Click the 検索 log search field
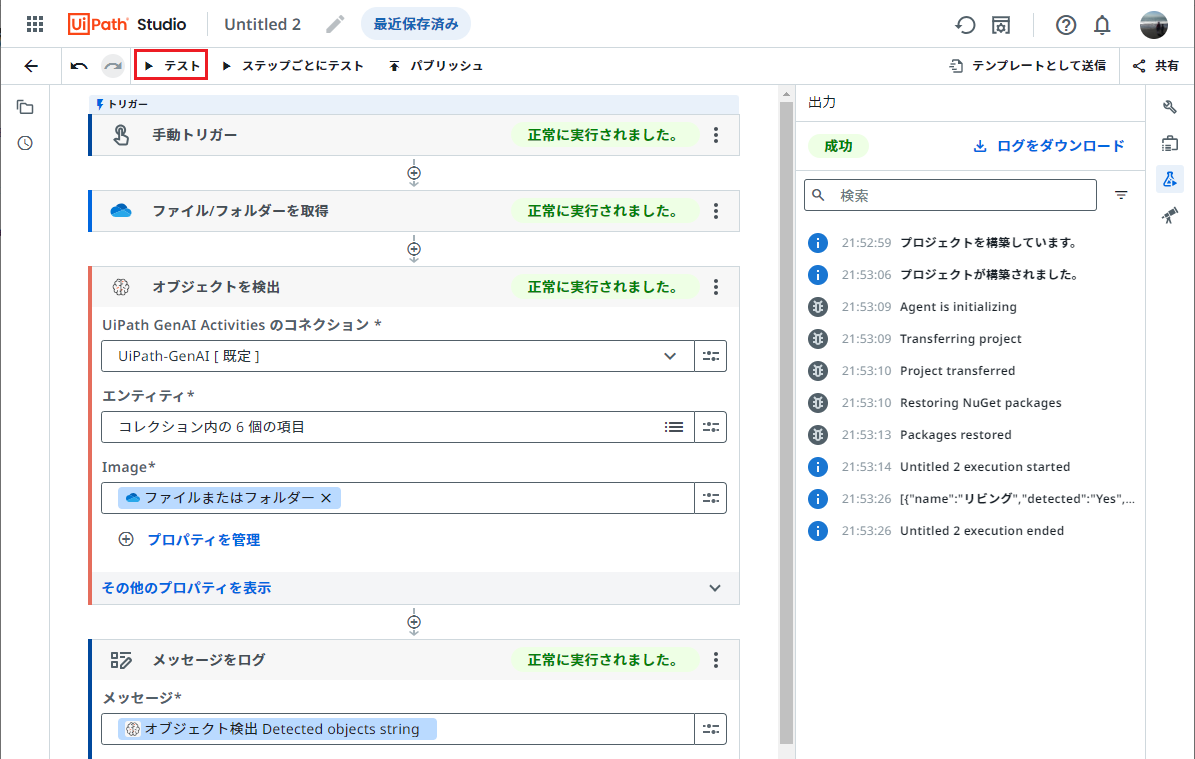The height and width of the screenshot is (759, 1195). click(x=950, y=195)
